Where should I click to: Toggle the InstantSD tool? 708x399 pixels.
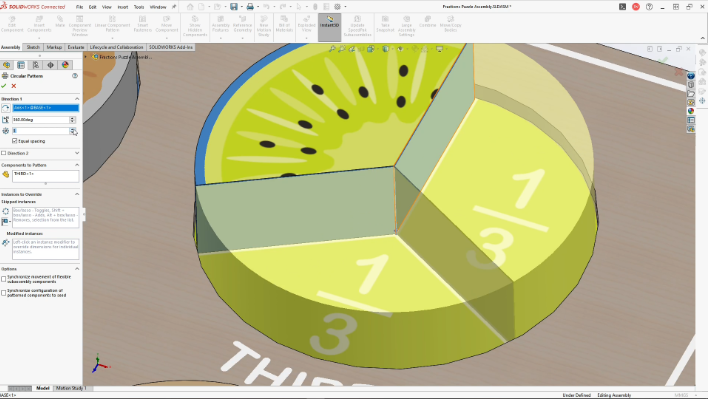point(329,27)
